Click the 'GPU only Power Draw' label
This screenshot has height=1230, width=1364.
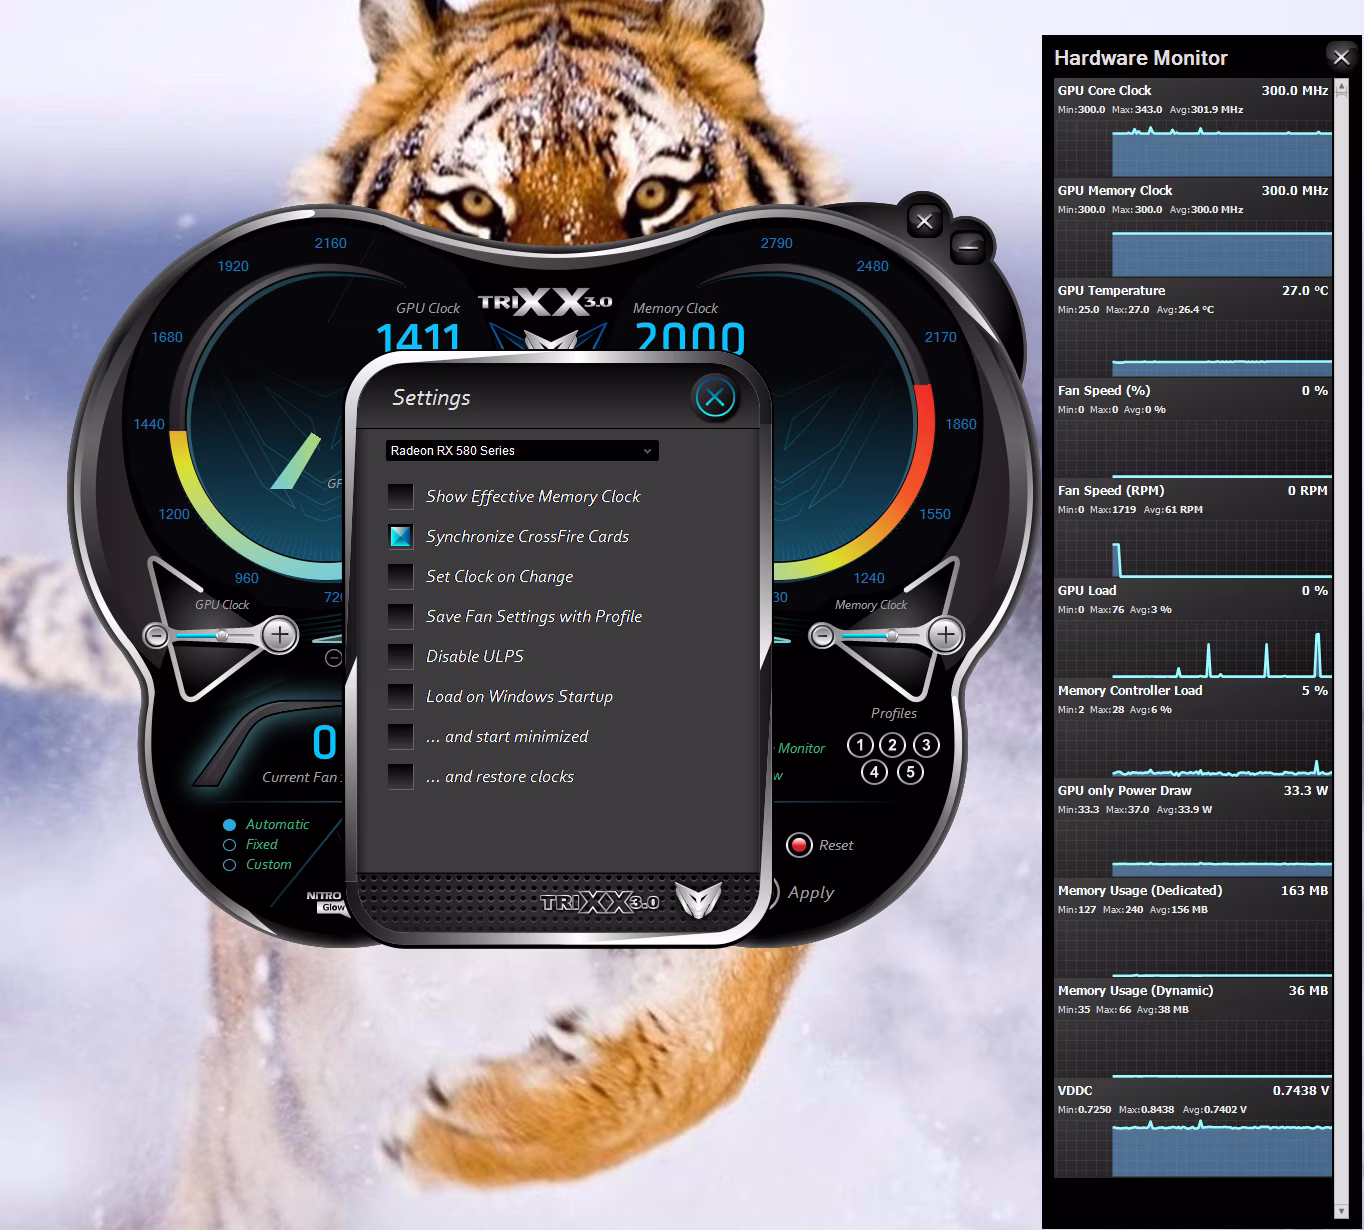[x=1125, y=791]
